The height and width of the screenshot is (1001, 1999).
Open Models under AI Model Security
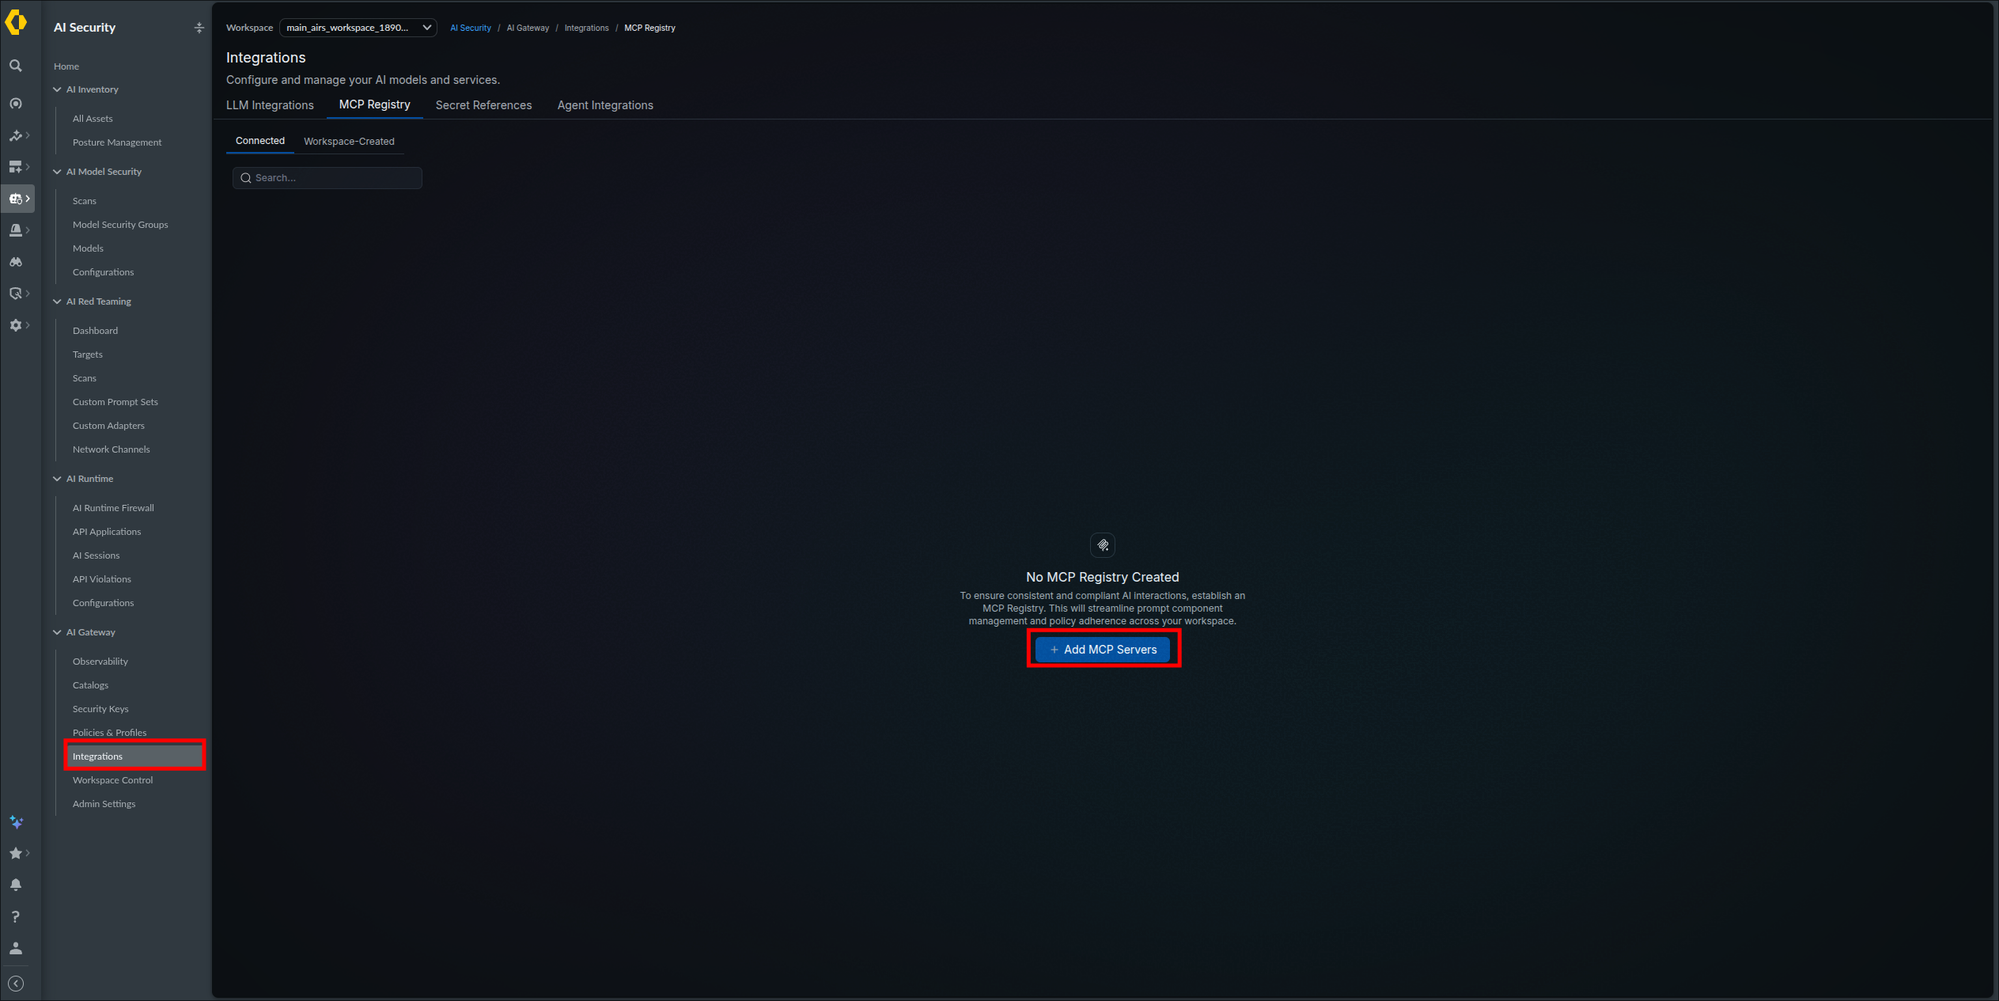(88, 249)
